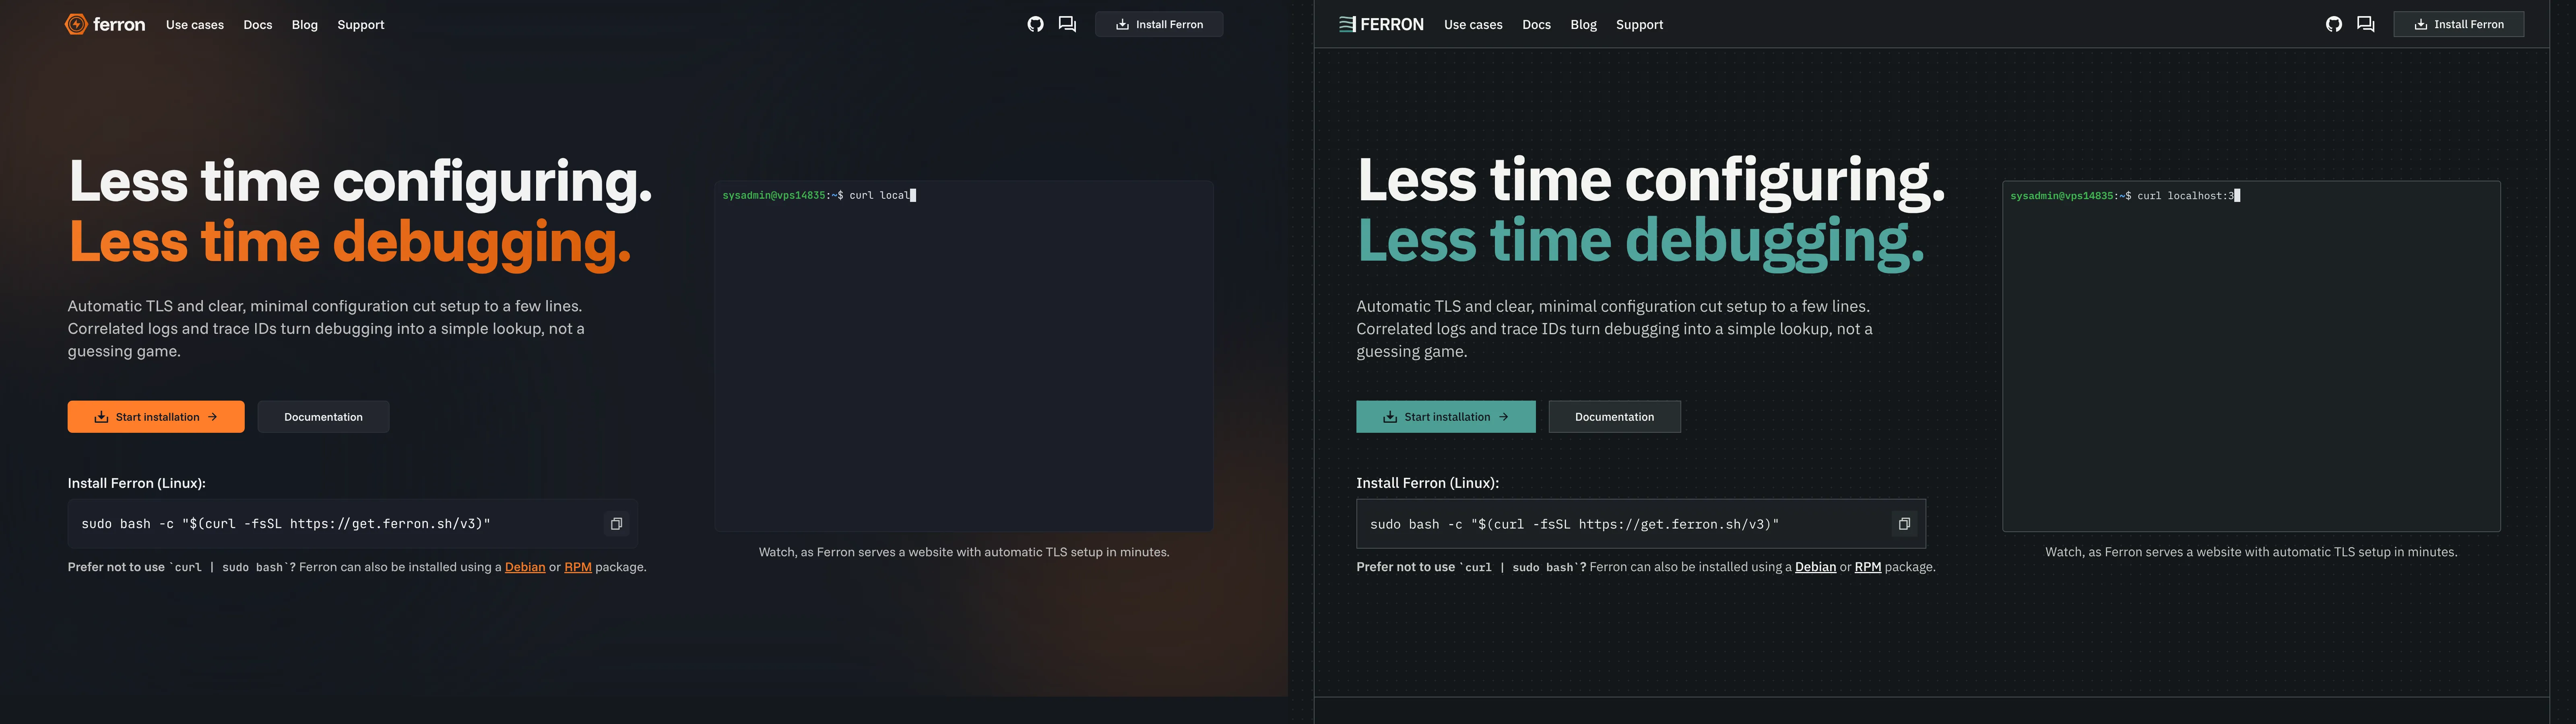The width and height of the screenshot is (2576, 724).
Task: Follow the white Debian link in teal page
Action: [1815, 567]
